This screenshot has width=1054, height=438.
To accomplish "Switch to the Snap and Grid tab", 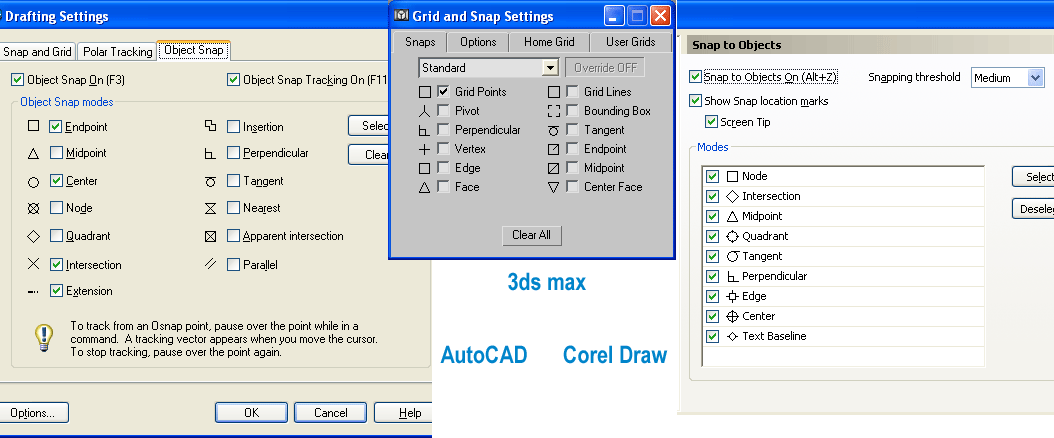I will (38, 52).
